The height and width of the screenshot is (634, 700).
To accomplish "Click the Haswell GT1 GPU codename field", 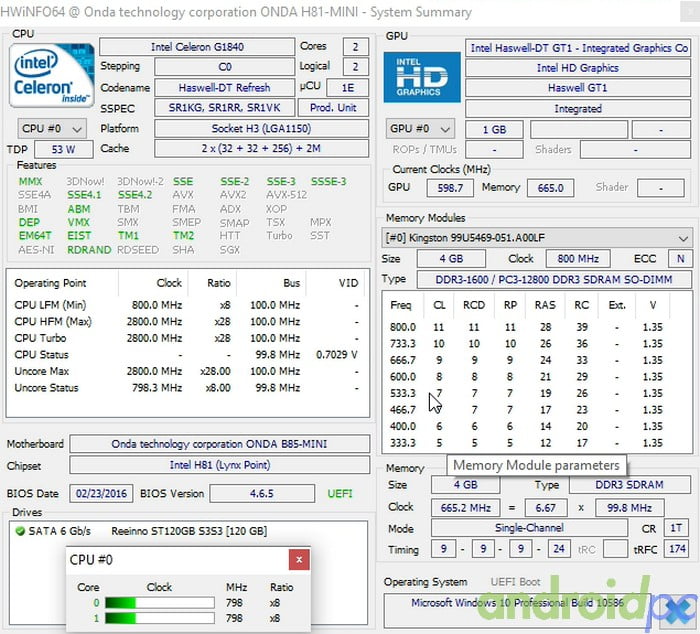I will 578,88.
